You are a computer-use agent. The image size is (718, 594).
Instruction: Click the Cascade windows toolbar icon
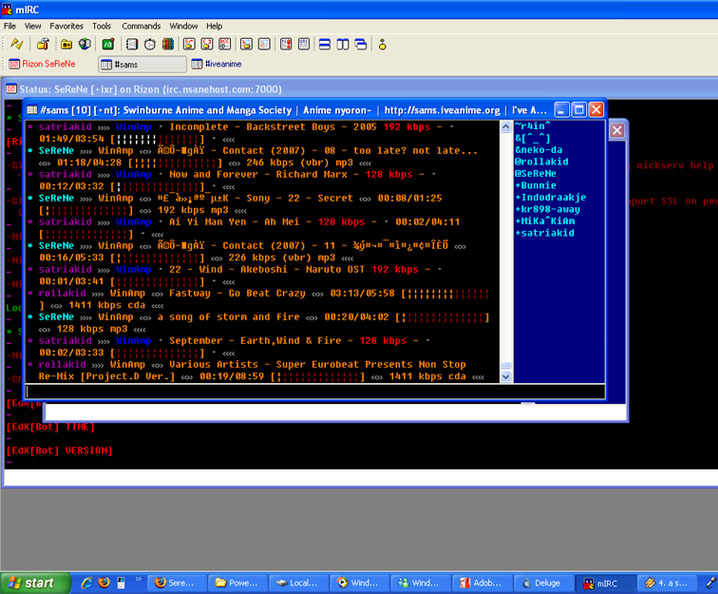pyautogui.click(x=361, y=44)
